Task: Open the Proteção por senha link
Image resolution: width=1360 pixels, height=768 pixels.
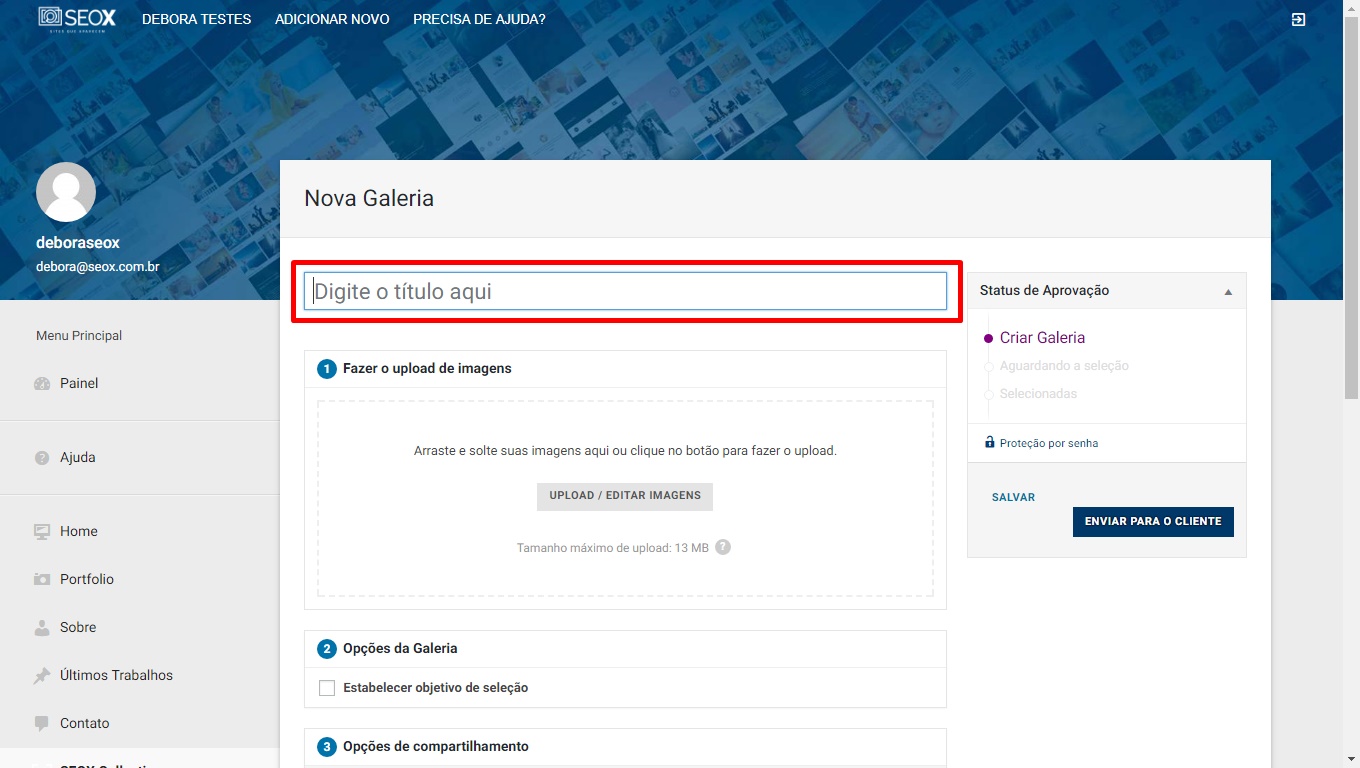Action: click(x=1048, y=443)
